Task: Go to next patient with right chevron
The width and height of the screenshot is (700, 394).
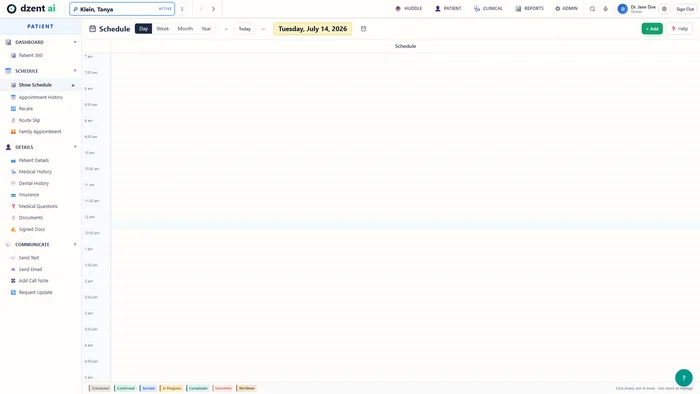Action: click(213, 9)
